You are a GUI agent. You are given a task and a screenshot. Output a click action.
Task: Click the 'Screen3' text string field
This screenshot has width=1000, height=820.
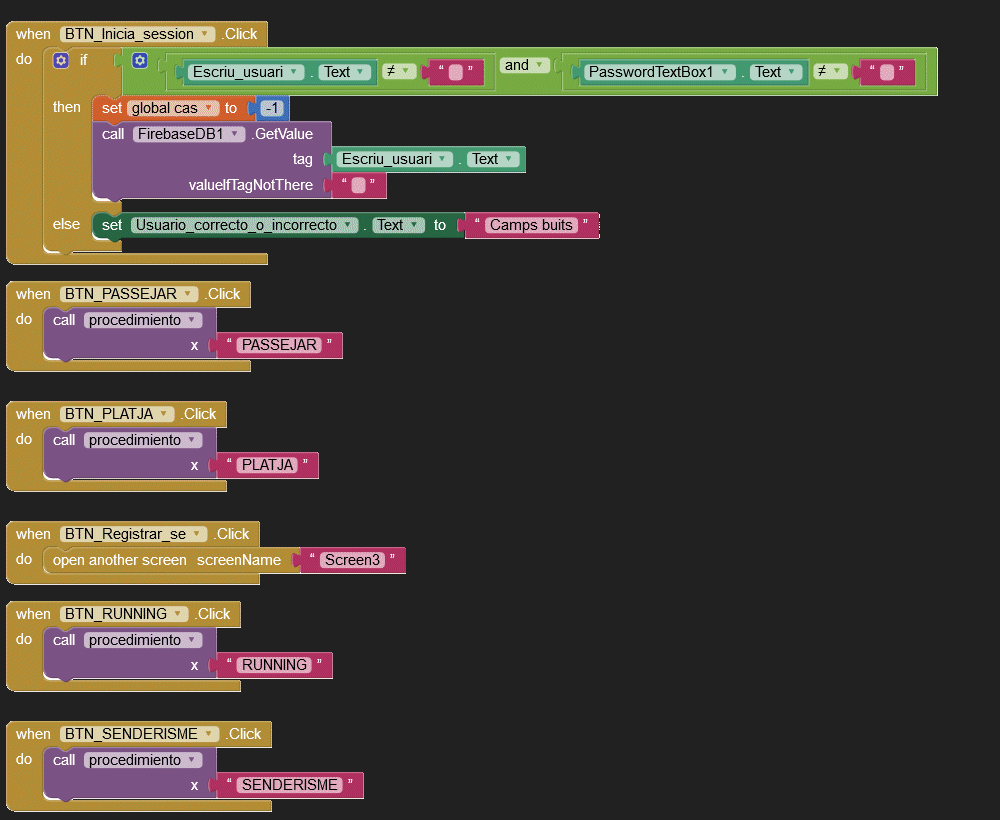(x=352, y=560)
